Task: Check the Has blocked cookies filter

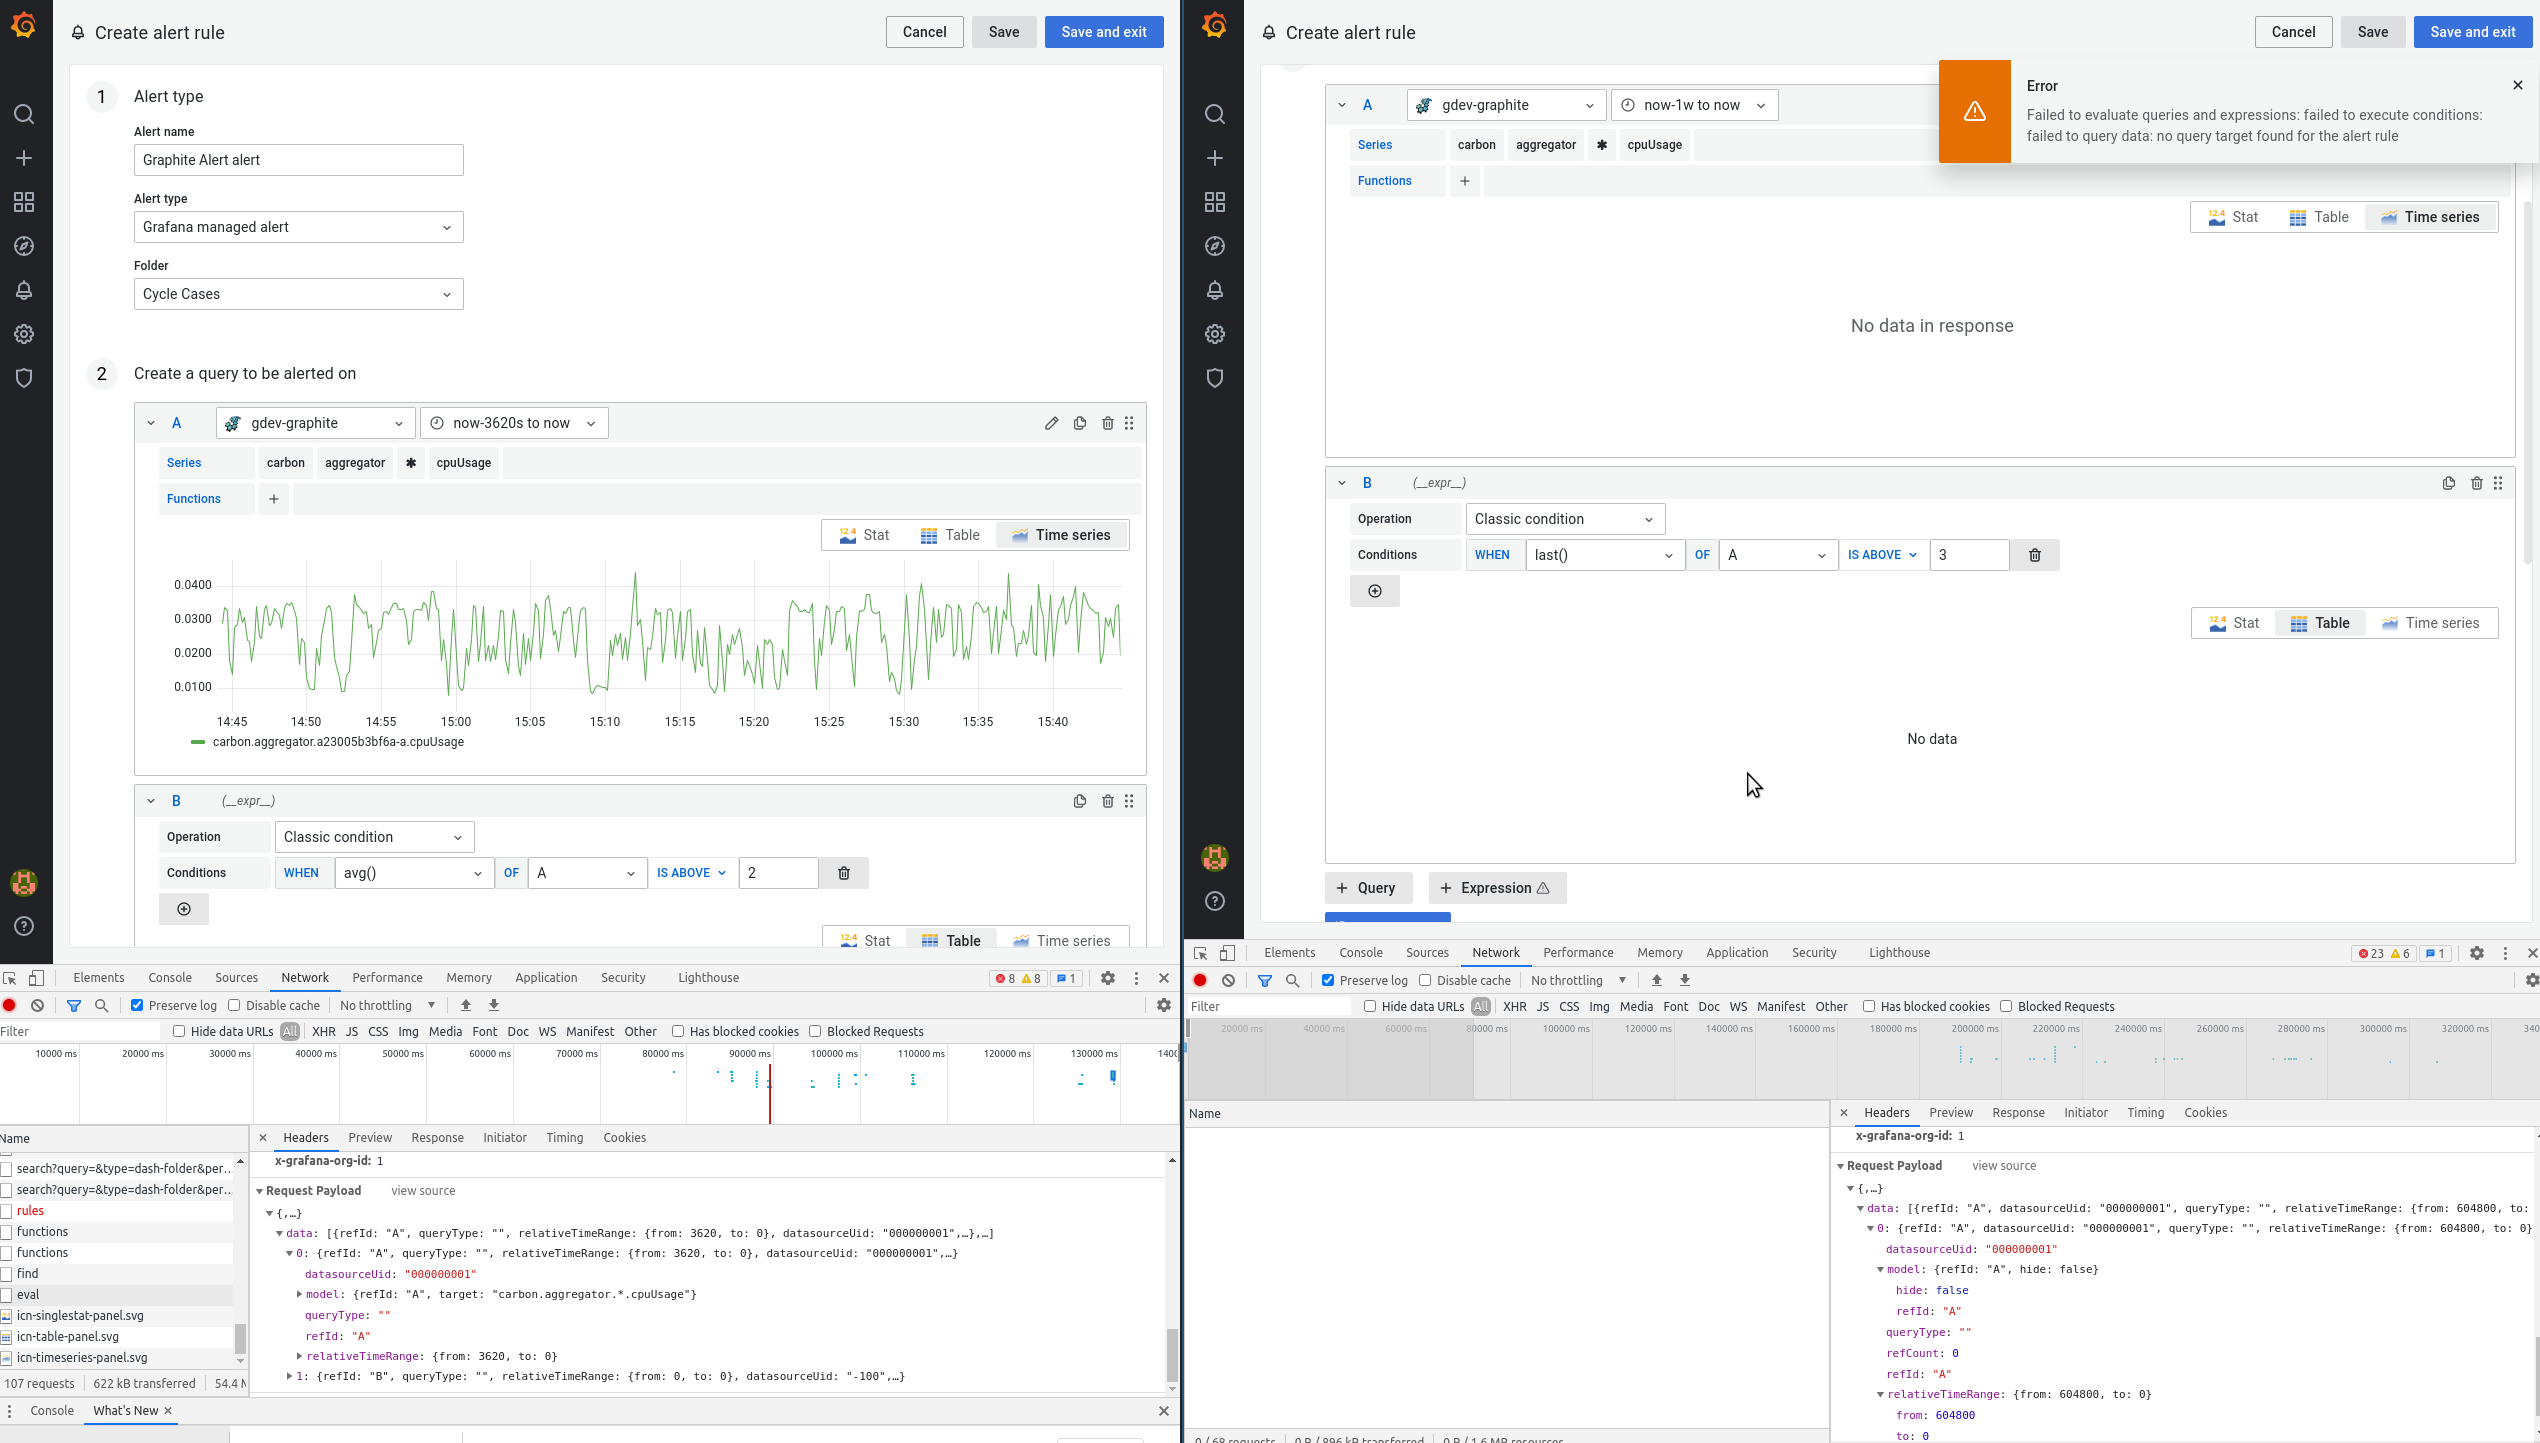Action: (x=678, y=1031)
